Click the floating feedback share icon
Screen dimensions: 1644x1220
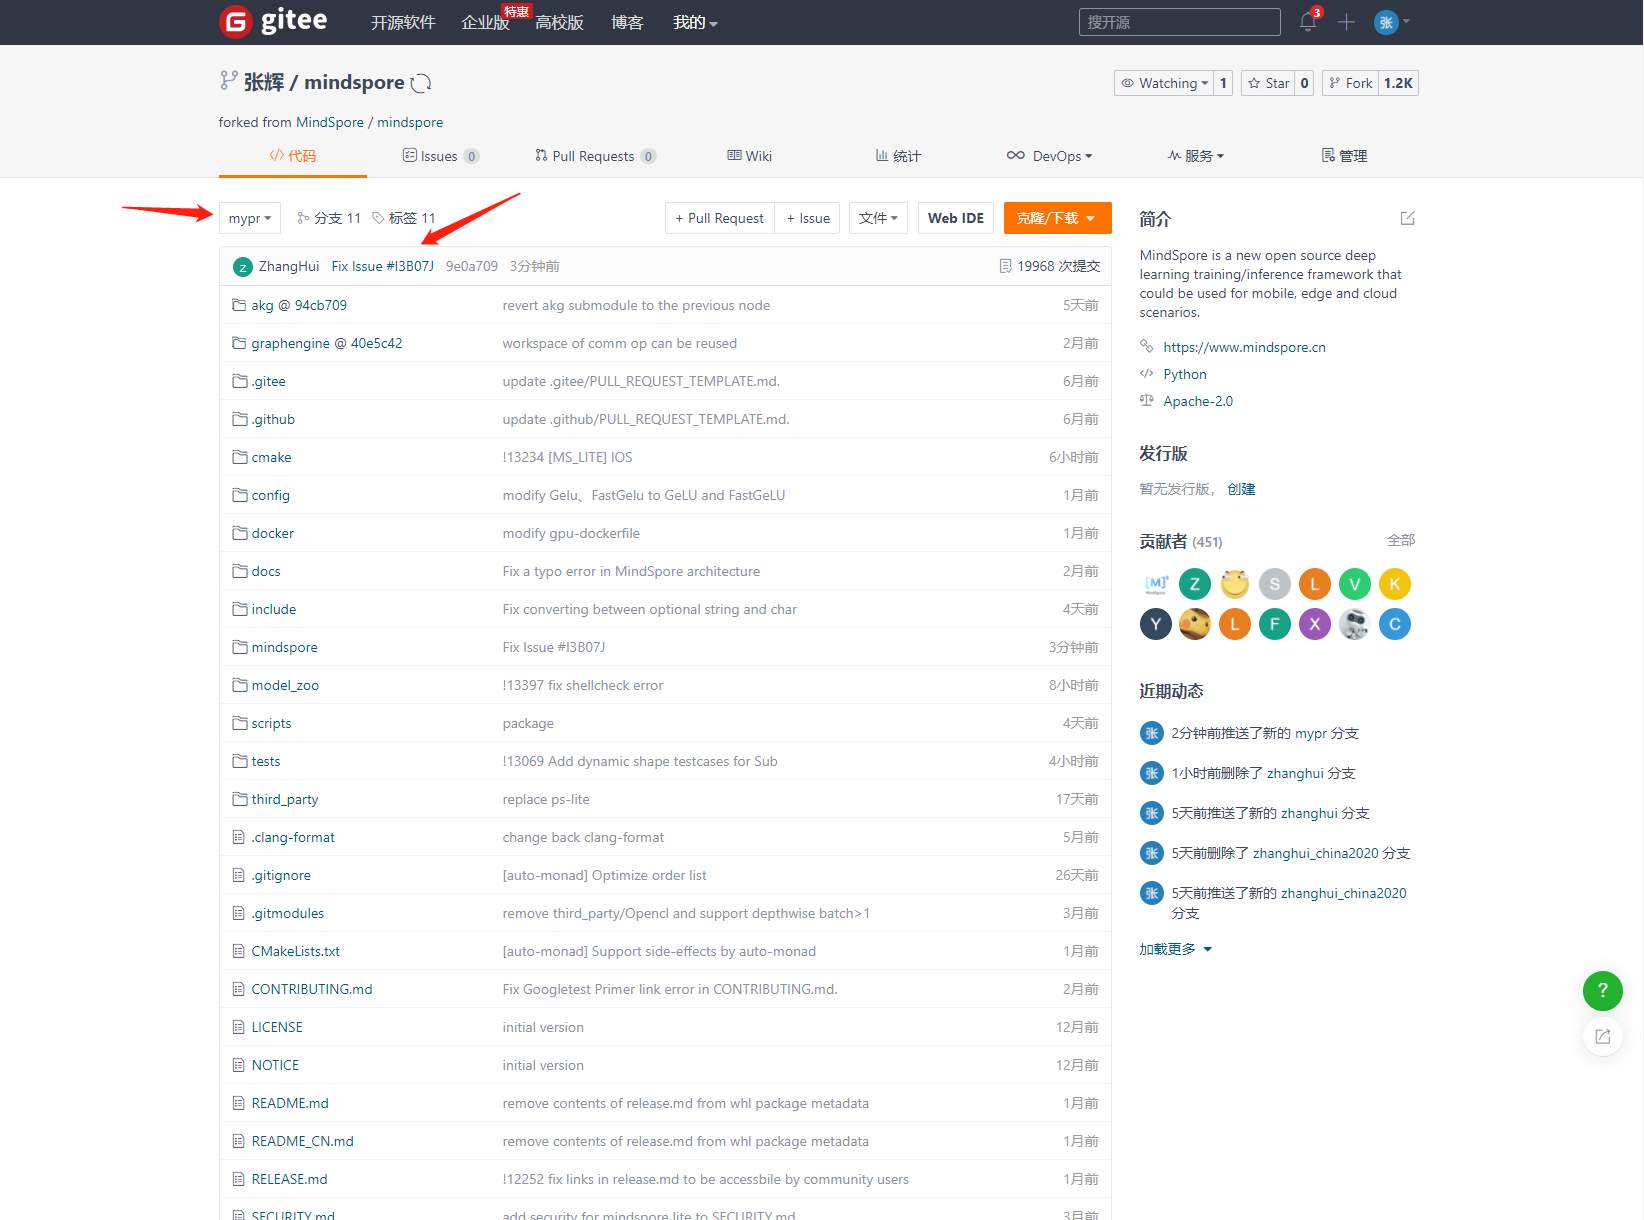pyautogui.click(x=1602, y=1036)
